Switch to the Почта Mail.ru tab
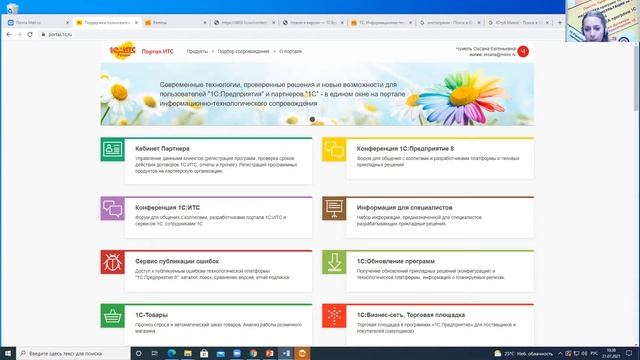 click(37, 23)
